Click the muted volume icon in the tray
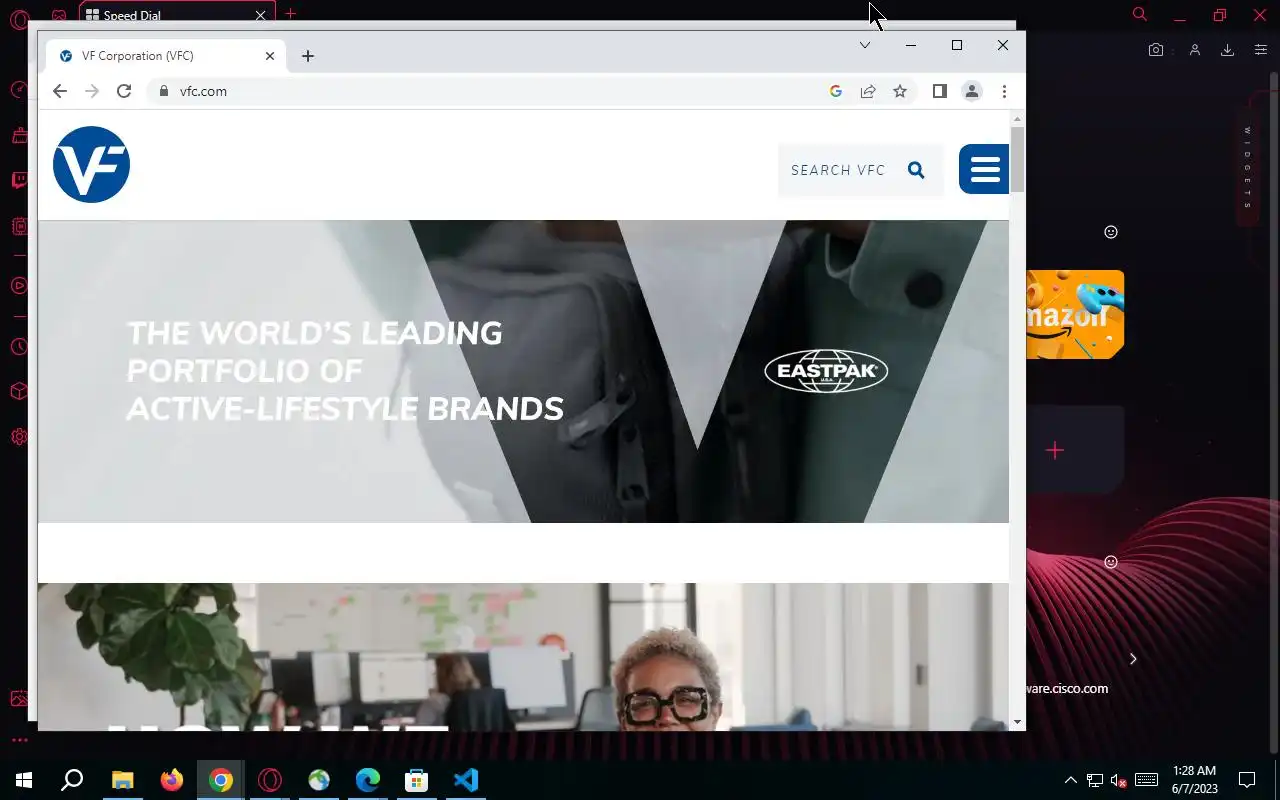Image resolution: width=1280 pixels, height=800 pixels. coord(1120,780)
